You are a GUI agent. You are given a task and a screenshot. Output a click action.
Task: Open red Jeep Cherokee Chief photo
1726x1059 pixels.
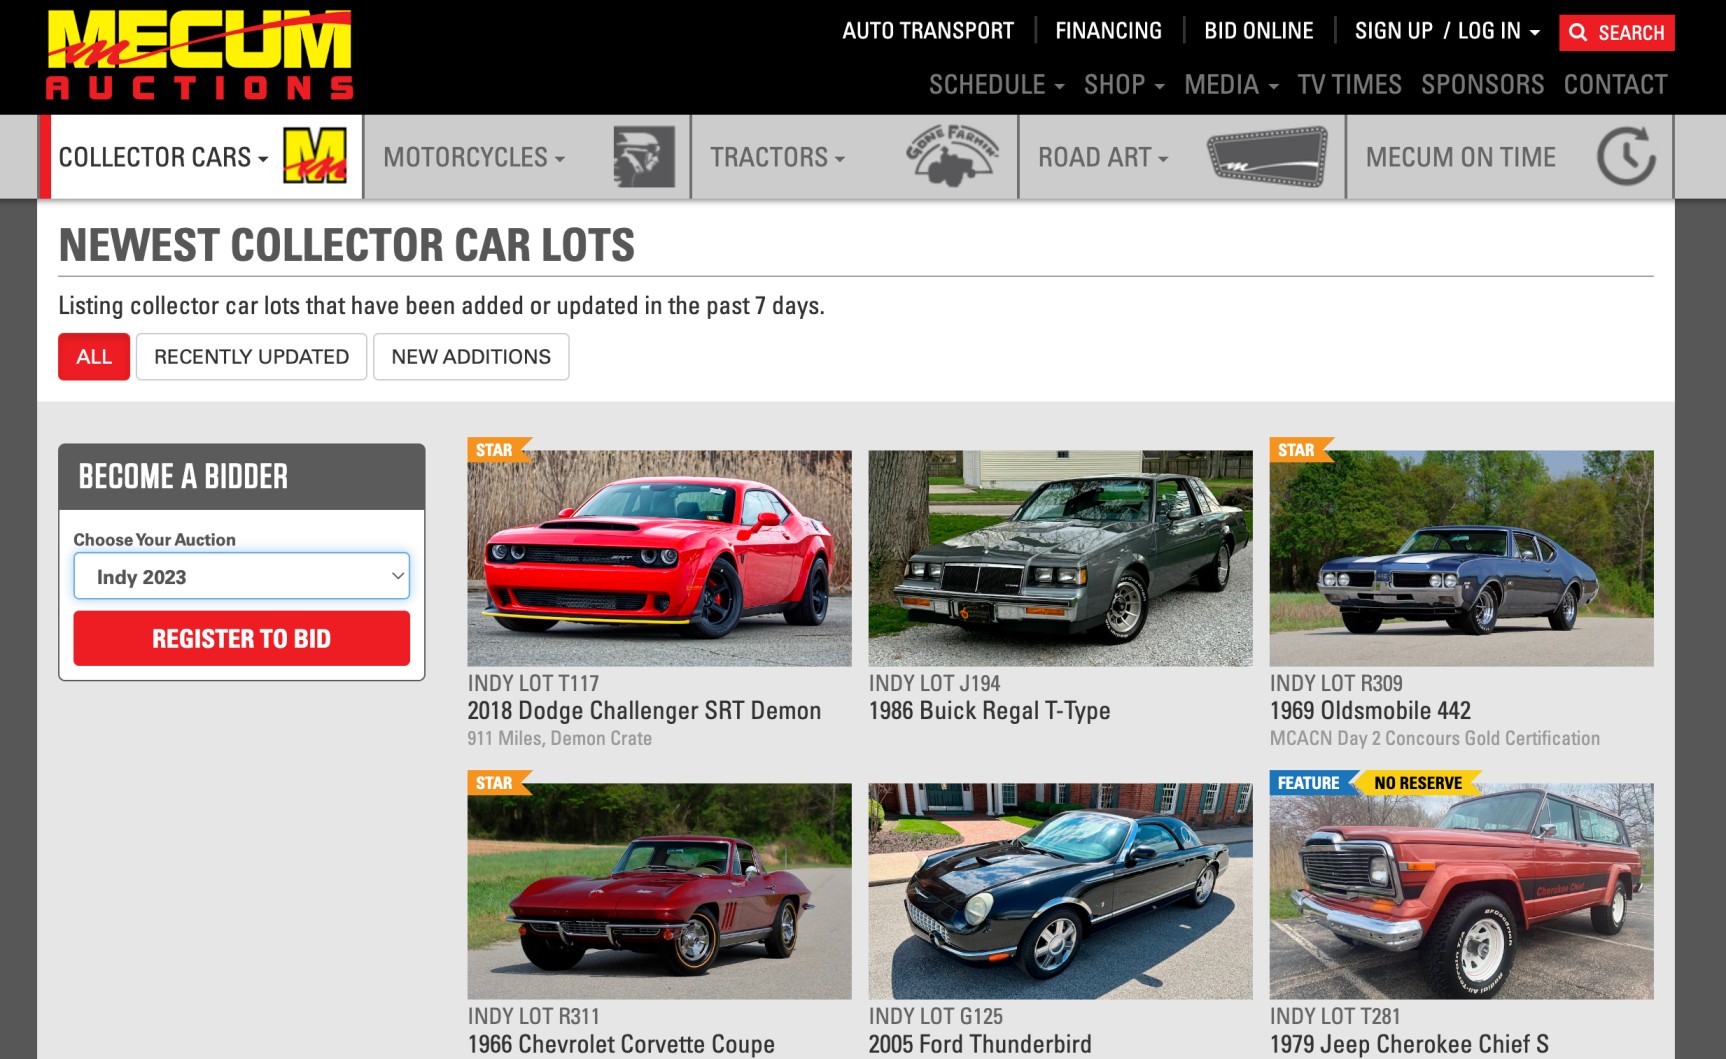(1461, 891)
